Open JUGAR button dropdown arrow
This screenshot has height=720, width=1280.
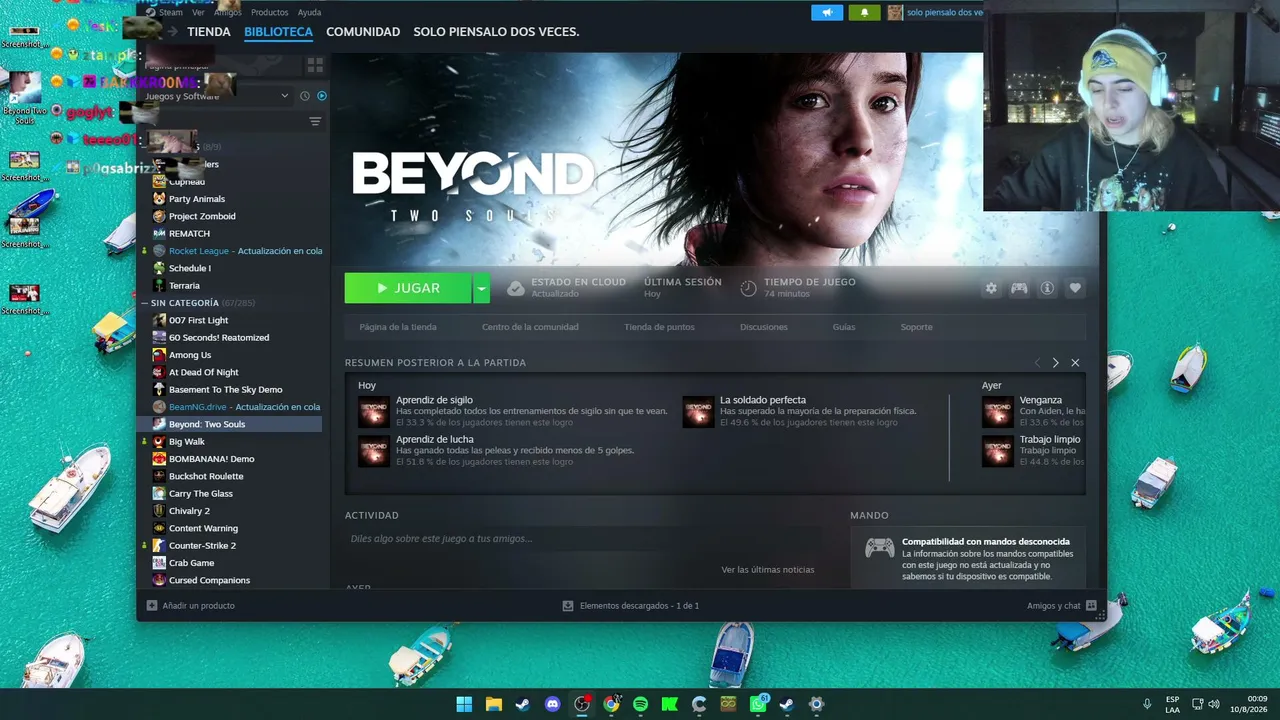click(x=481, y=288)
